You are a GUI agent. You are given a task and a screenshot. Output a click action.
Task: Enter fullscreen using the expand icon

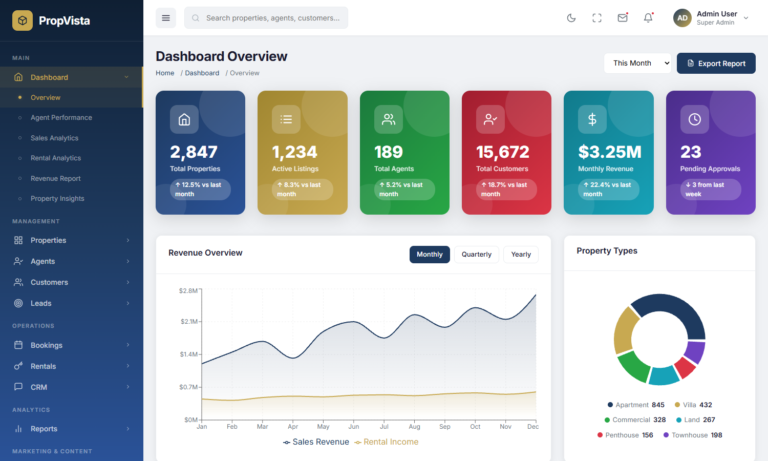[597, 18]
